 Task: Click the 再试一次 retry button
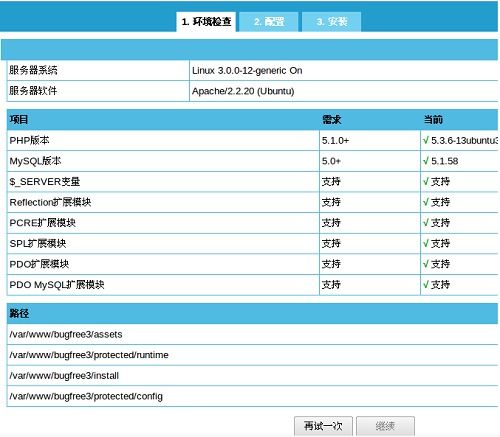323,426
